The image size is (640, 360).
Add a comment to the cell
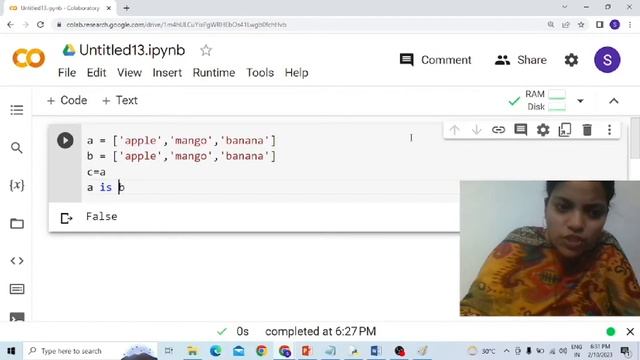(x=520, y=130)
